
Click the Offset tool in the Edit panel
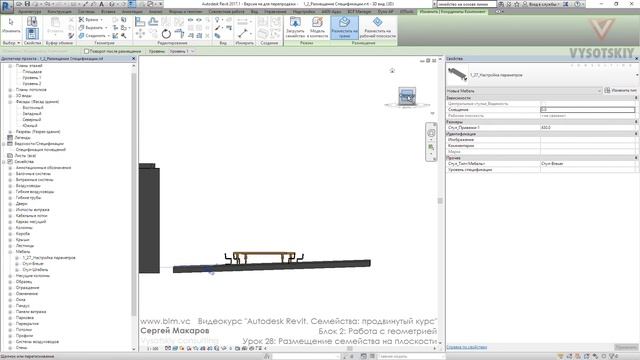coord(153,22)
